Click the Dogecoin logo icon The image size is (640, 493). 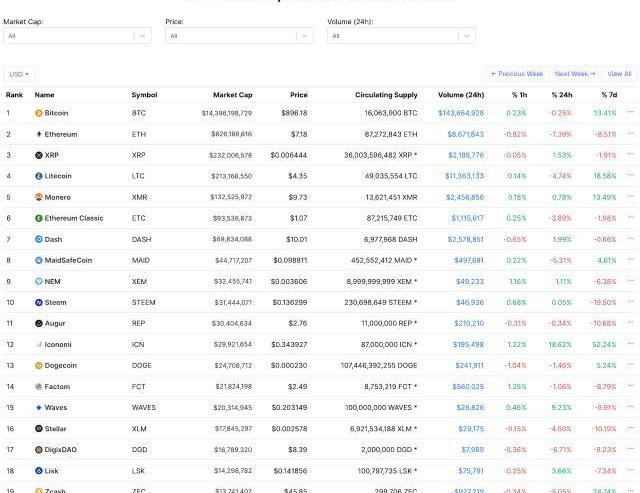coord(39,365)
